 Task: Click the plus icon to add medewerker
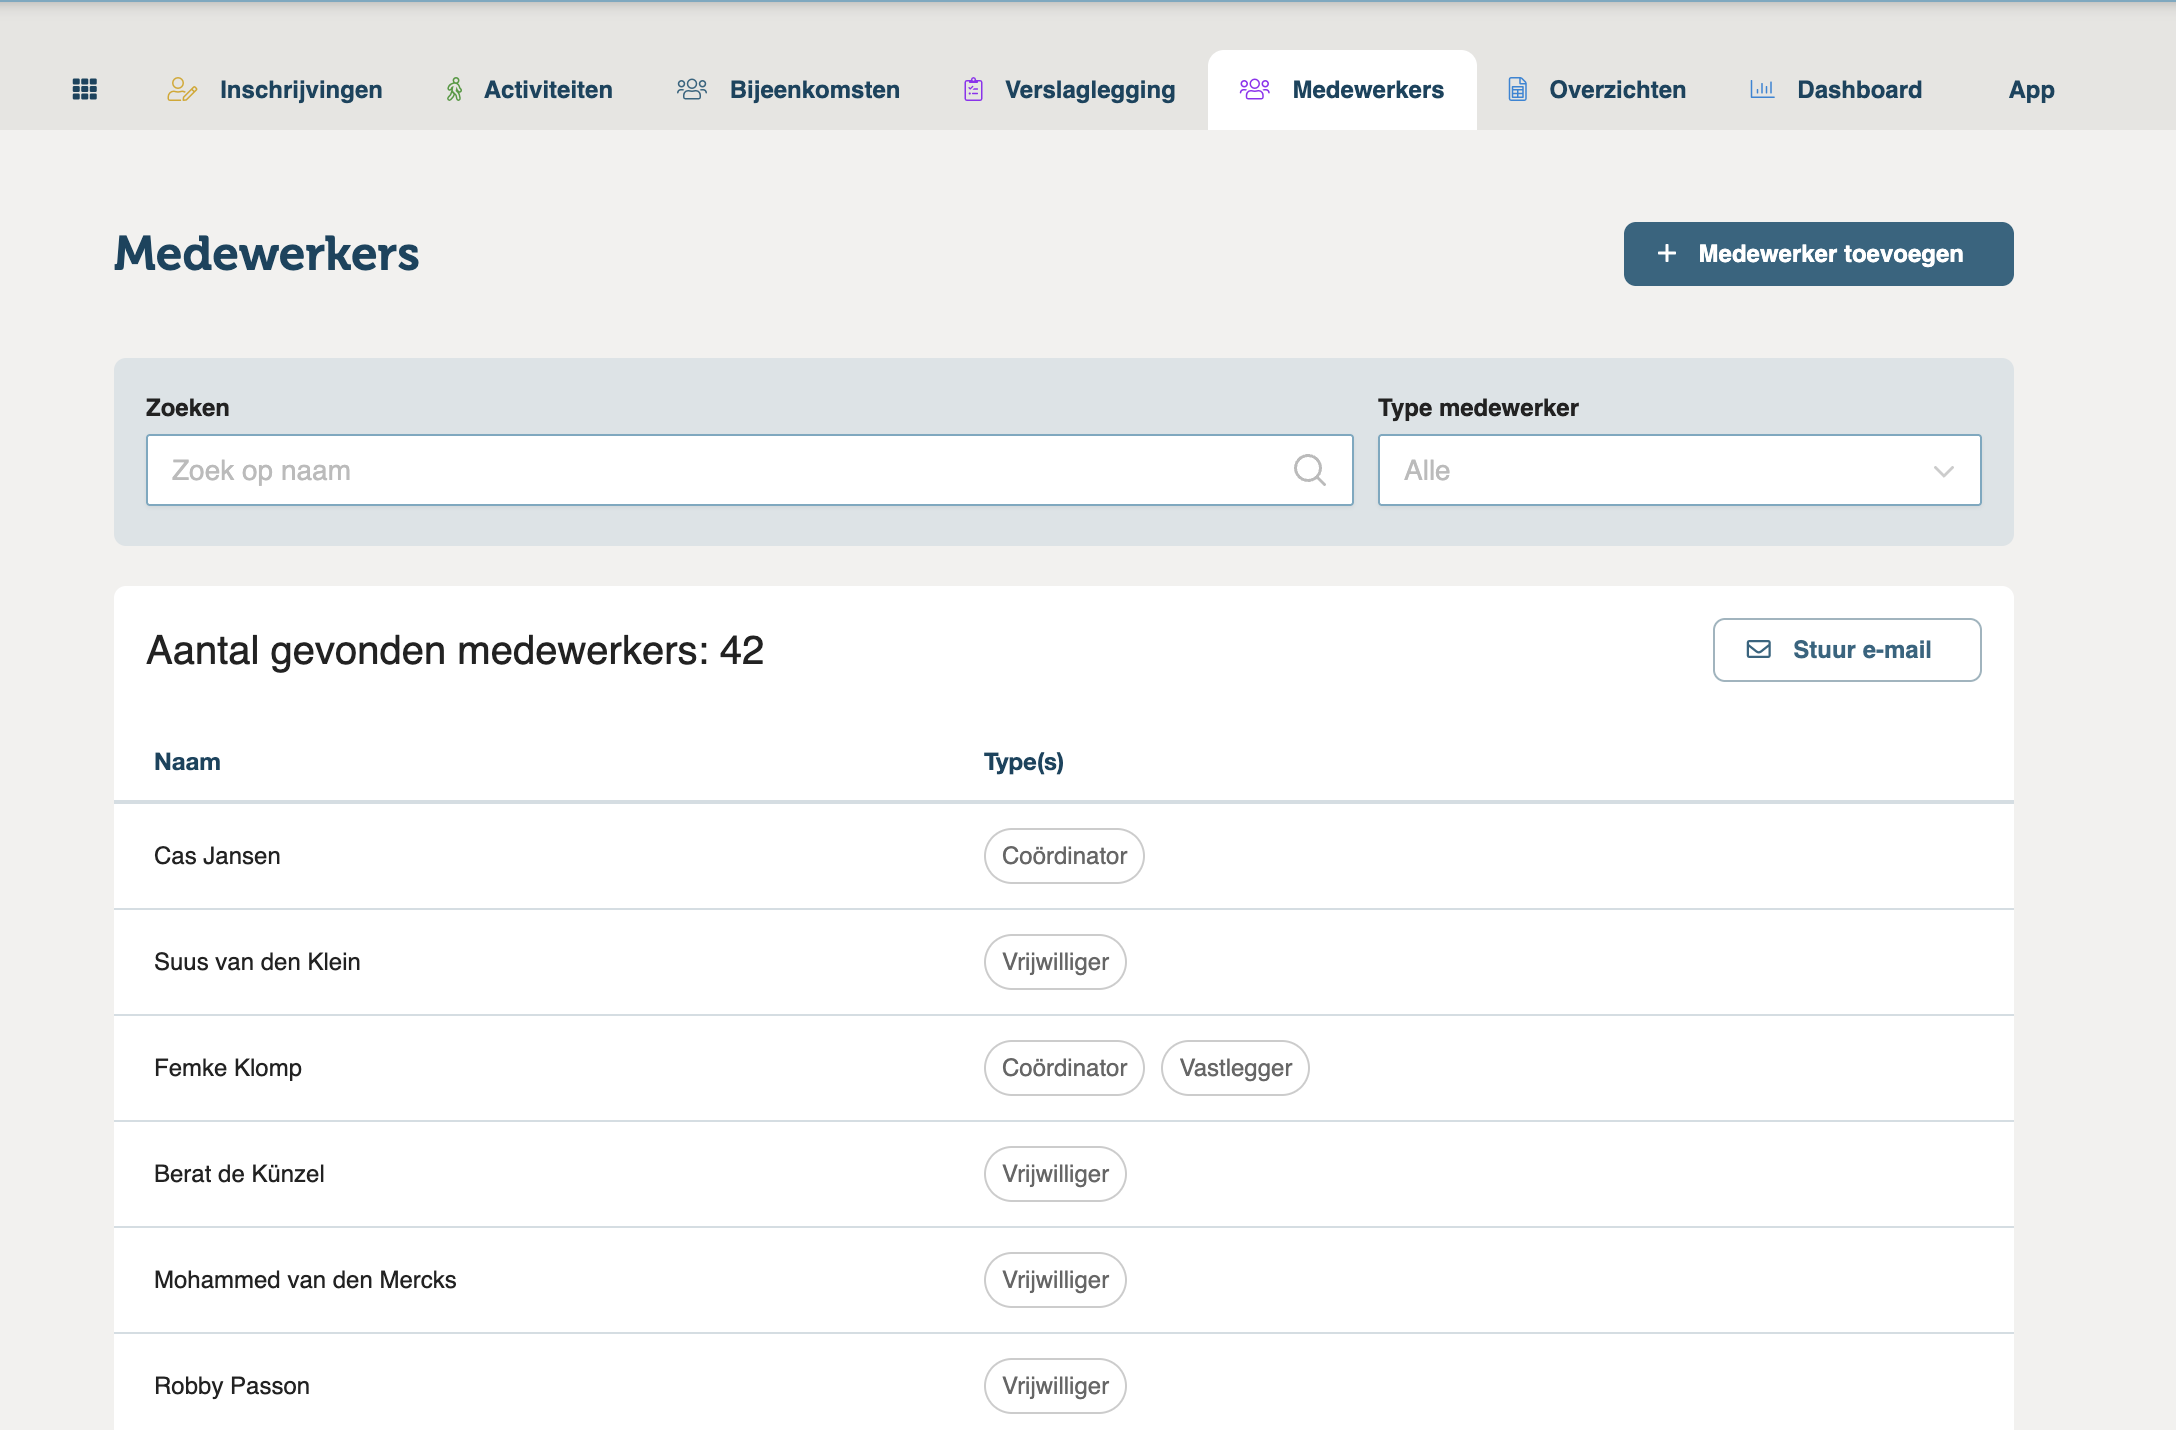(1667, 254)
